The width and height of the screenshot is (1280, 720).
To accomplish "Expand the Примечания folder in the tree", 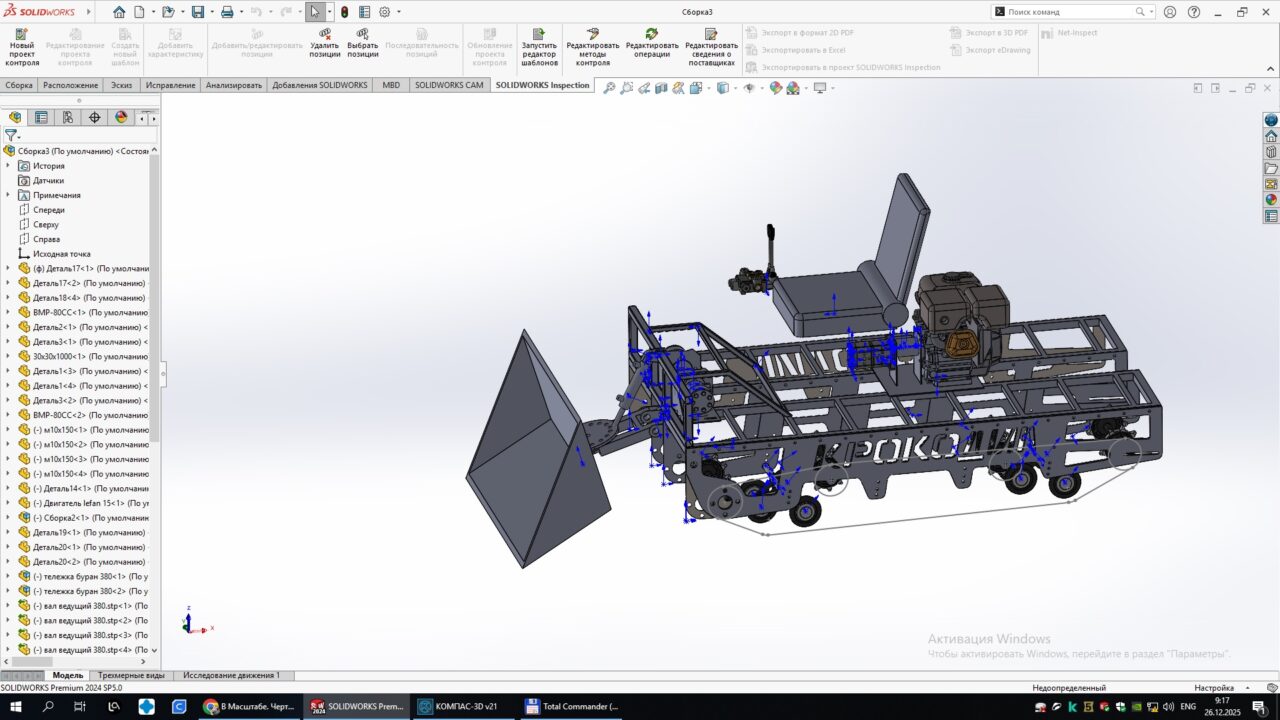I will click(x=8, y=195).
